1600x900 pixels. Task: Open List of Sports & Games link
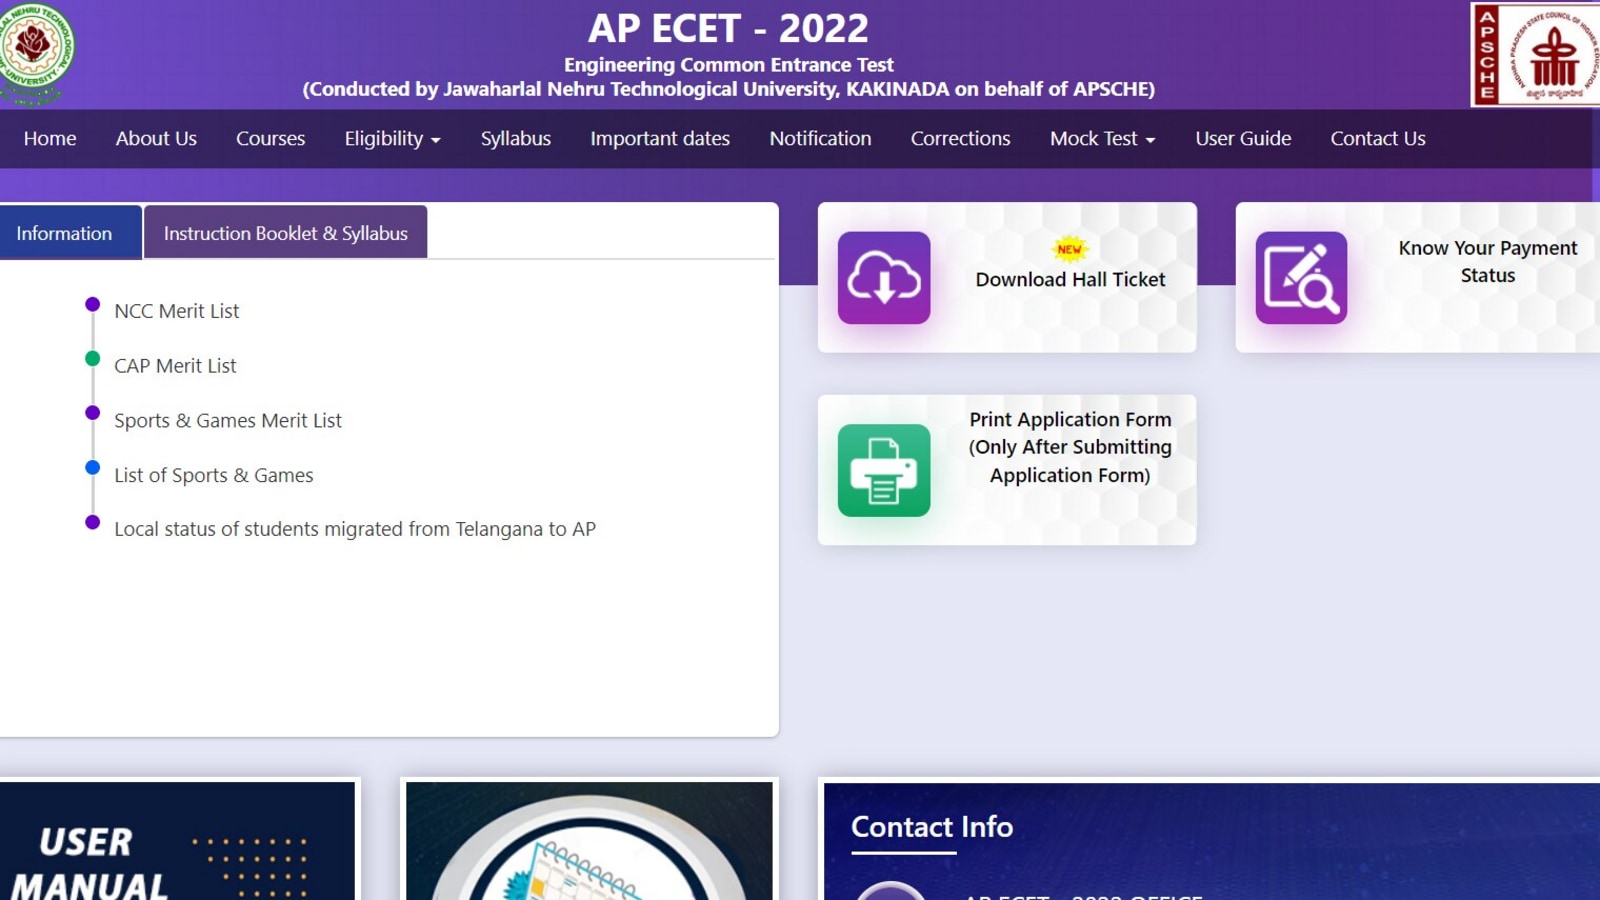click(x=214, y=476)
